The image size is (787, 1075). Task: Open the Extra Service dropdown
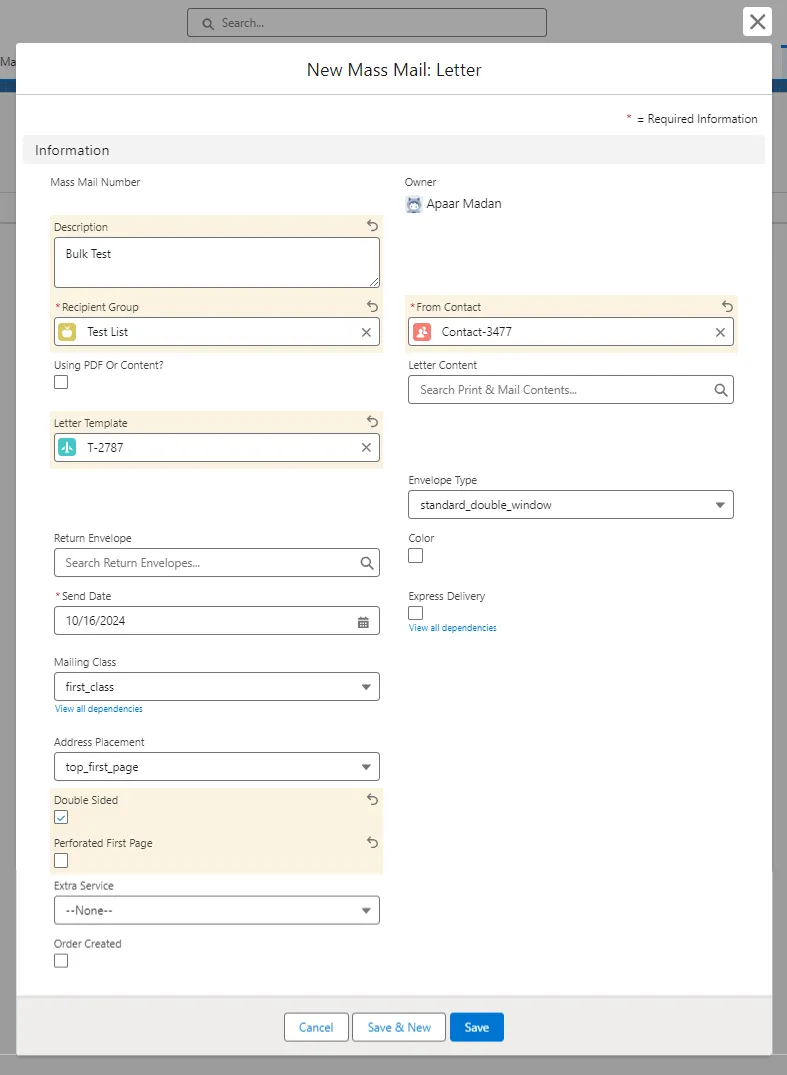(x=216, y=911)
